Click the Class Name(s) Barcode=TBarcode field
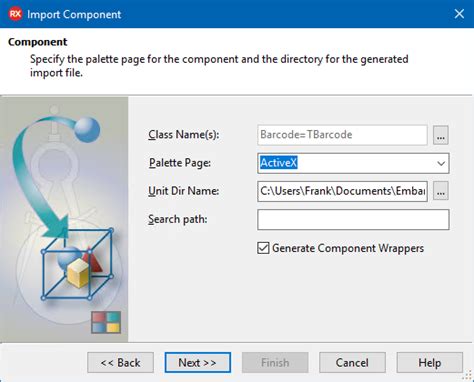Viewport: 474px width, 382px height. point(342,135)
